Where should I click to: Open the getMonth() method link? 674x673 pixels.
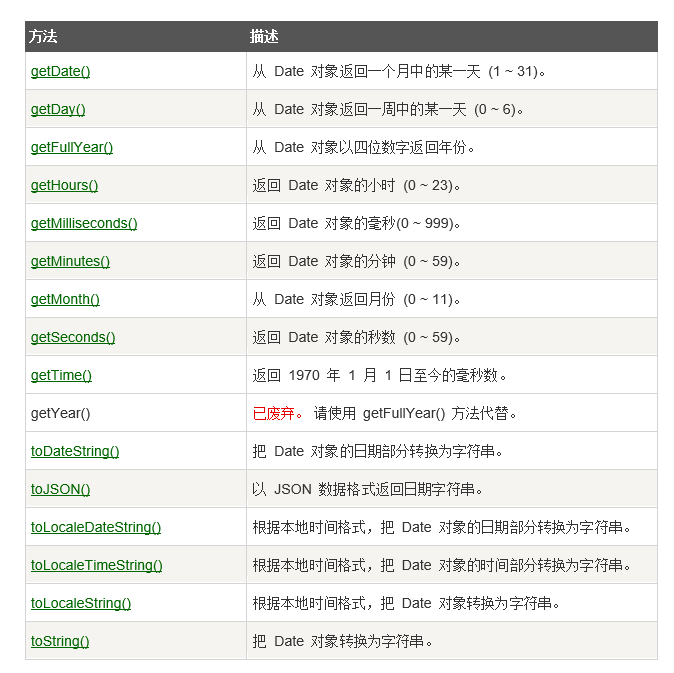65,299
